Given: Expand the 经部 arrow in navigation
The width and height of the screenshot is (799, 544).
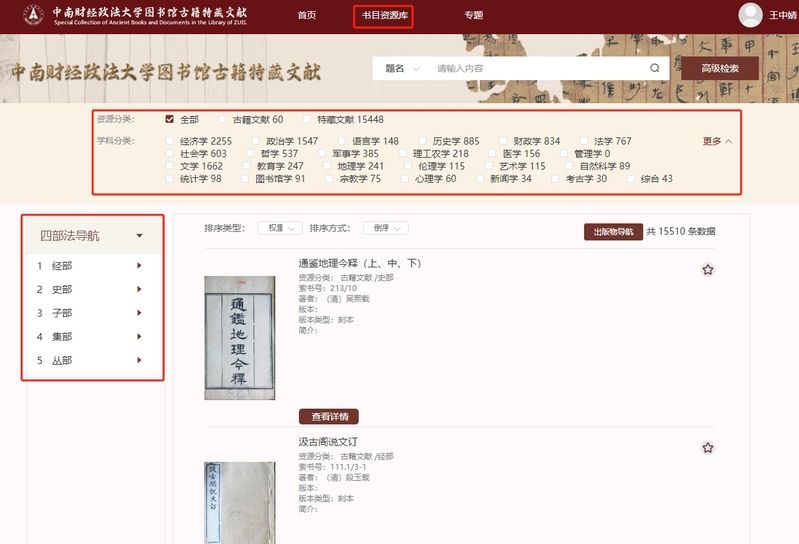Looking at the screenshot, I should 139,266.
